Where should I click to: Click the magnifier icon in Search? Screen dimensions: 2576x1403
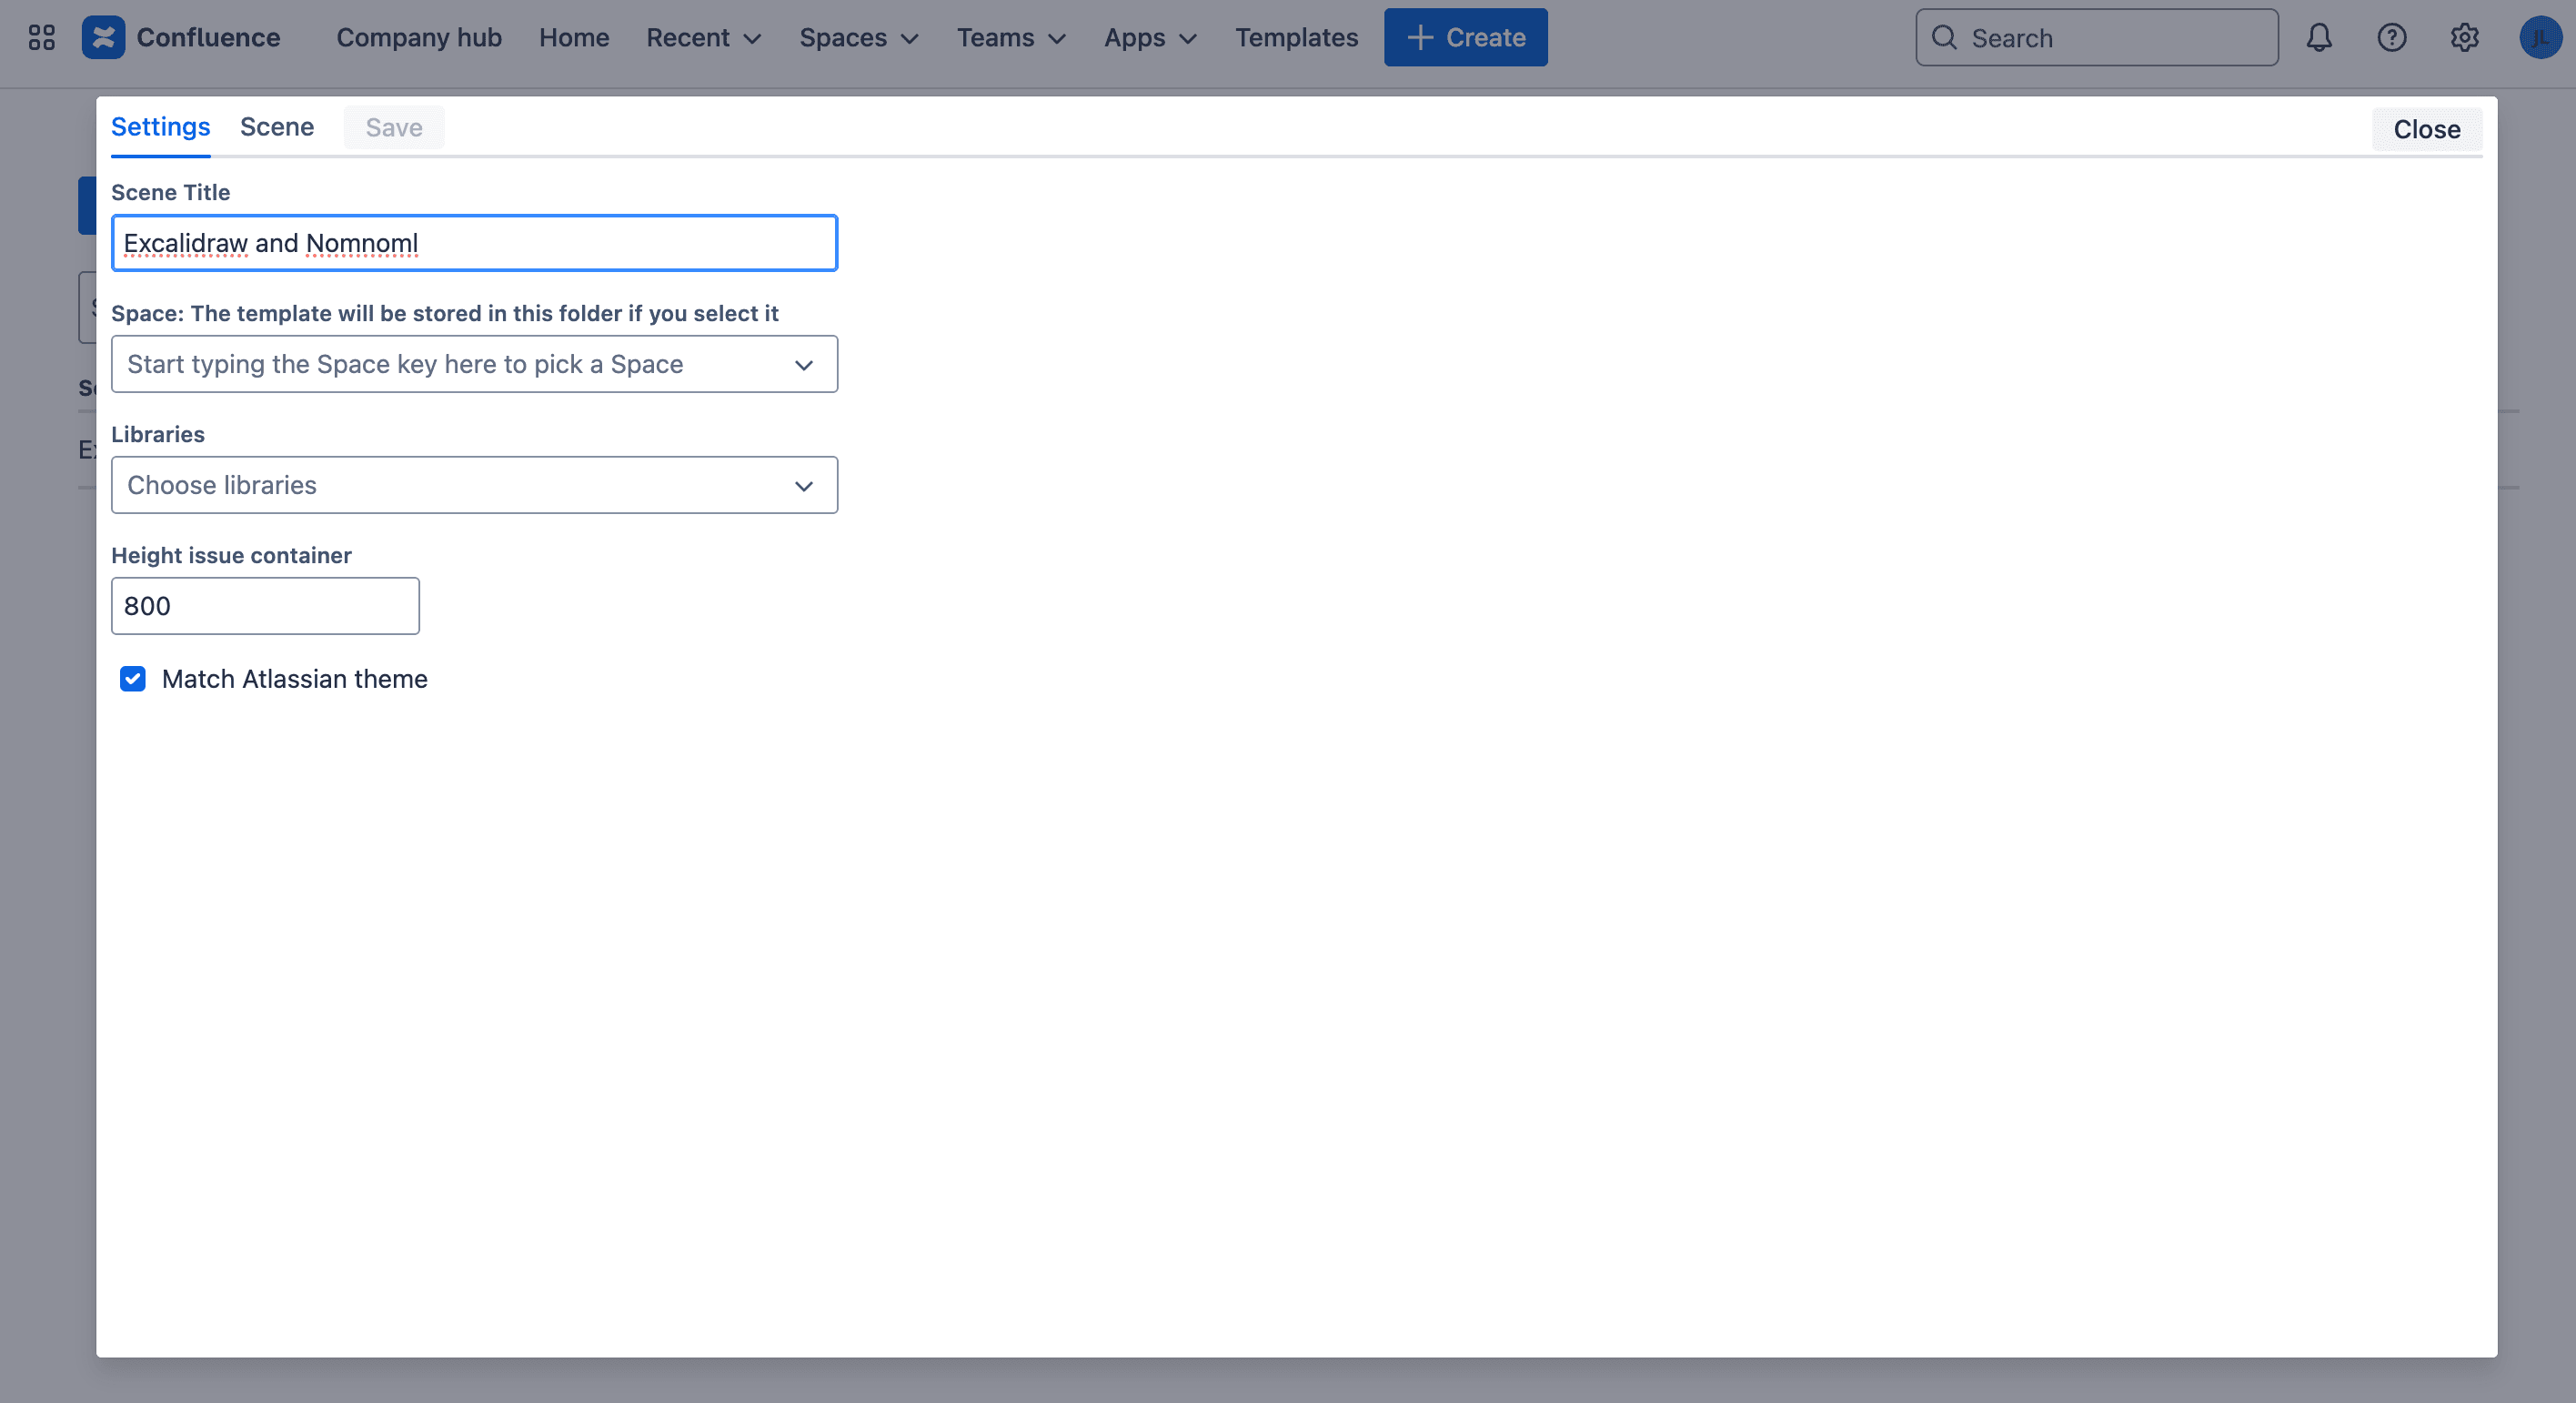pyautogui.click(x=1944, y=38)
